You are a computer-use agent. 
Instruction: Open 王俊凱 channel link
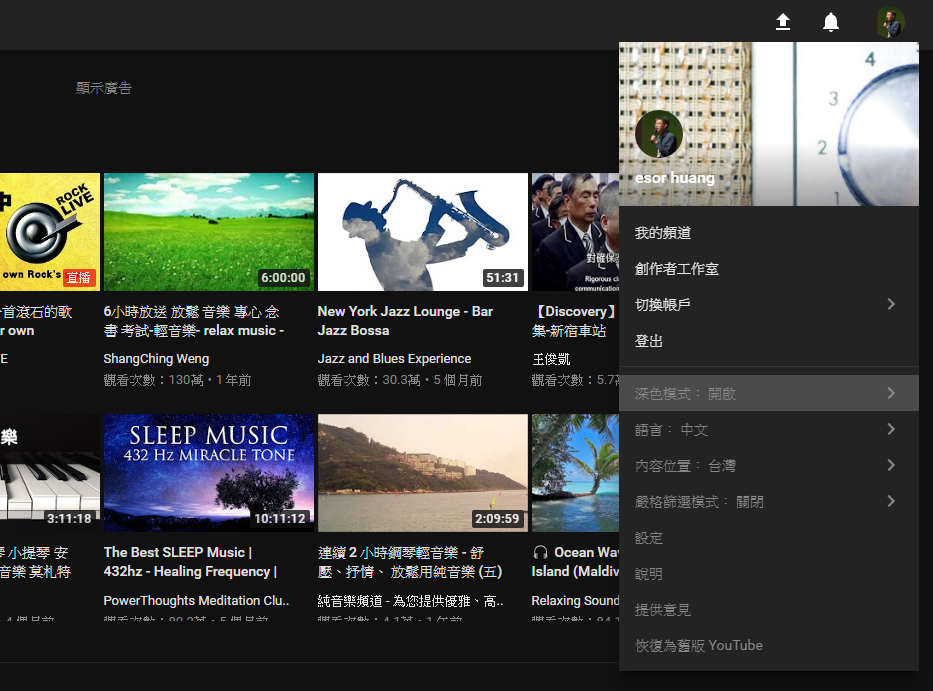551,359
